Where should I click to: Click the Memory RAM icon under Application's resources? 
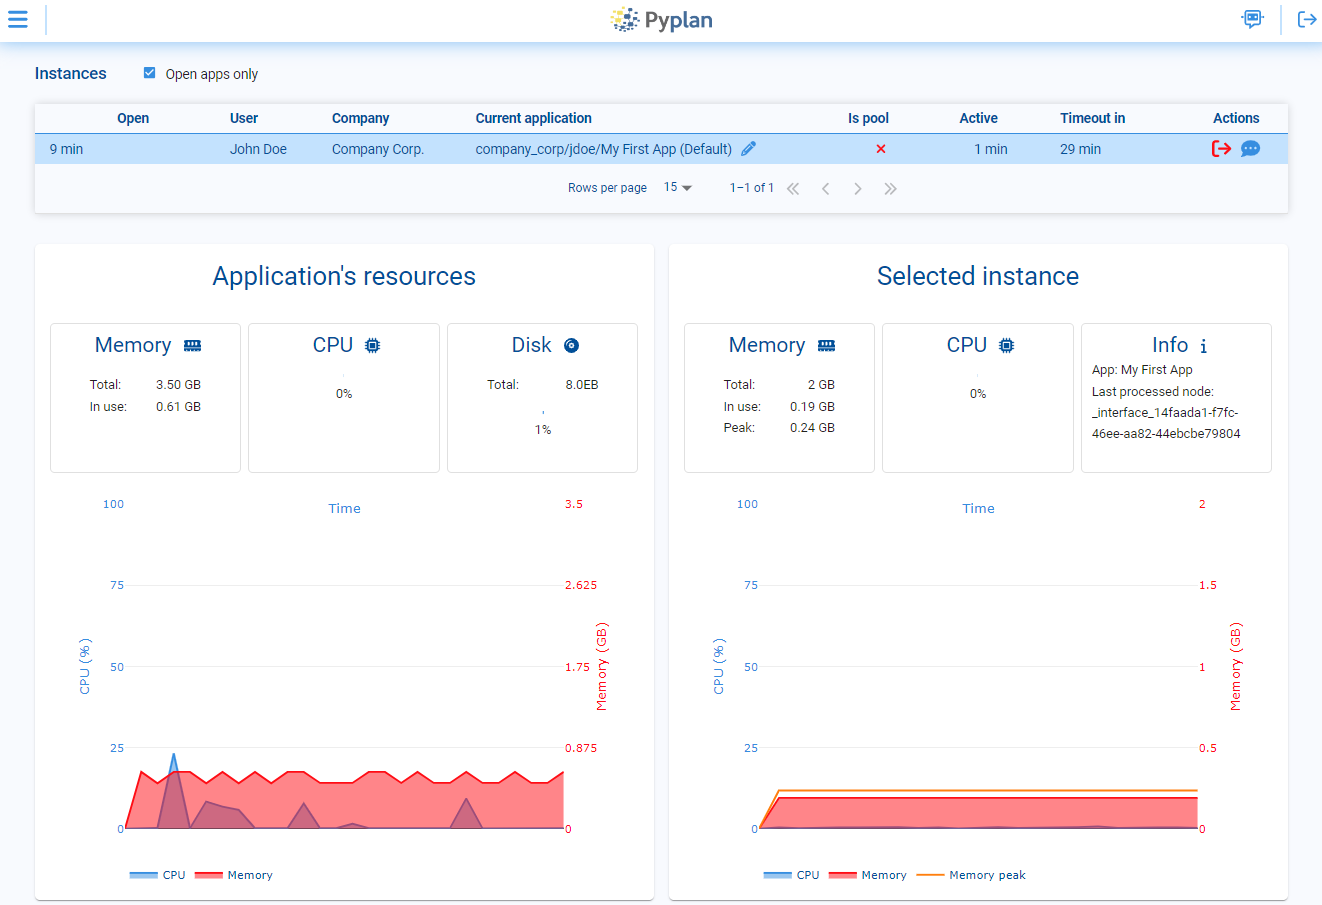(193, 344)
